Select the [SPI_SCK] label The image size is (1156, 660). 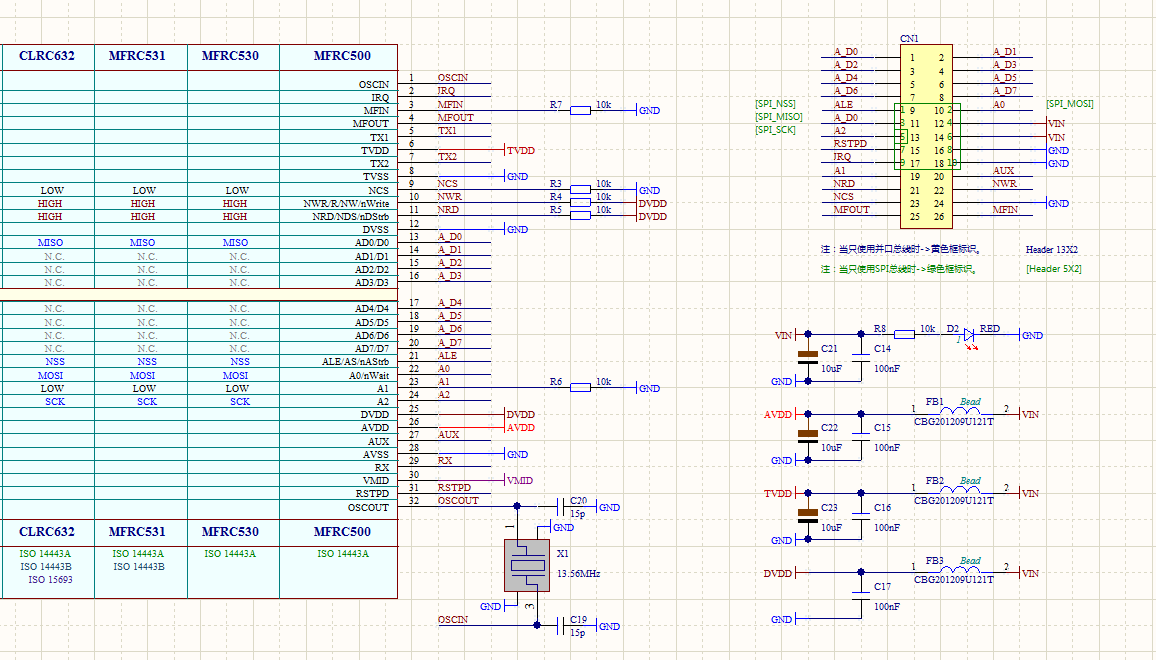click(775, 130)
